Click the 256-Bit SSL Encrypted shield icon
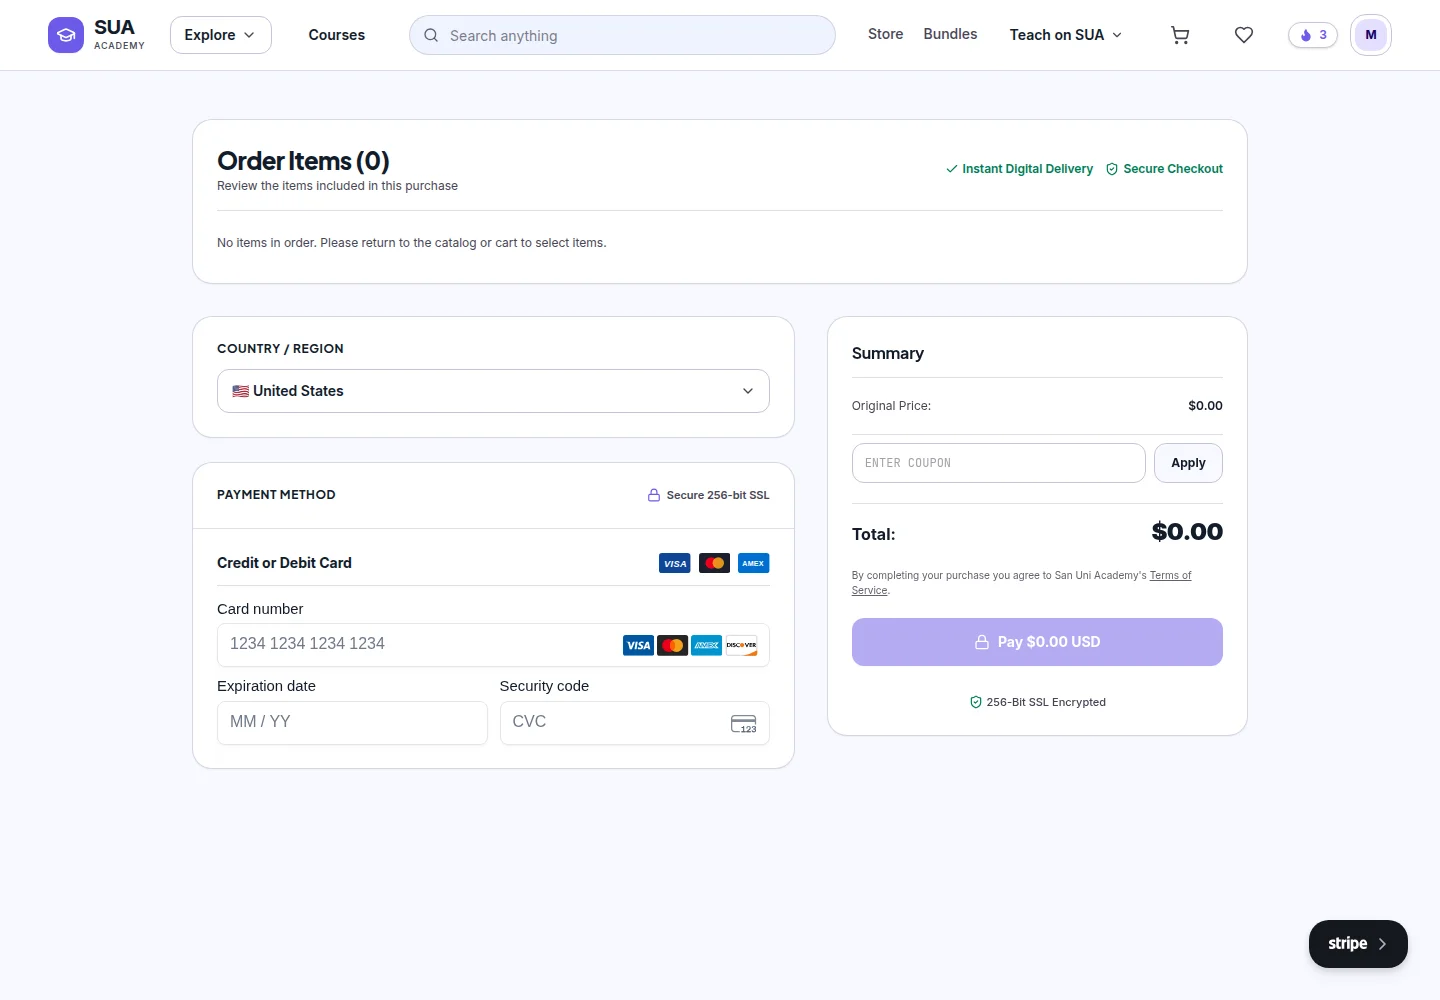Screen dimensions: 1440x1000 click(x=976, y=702)
